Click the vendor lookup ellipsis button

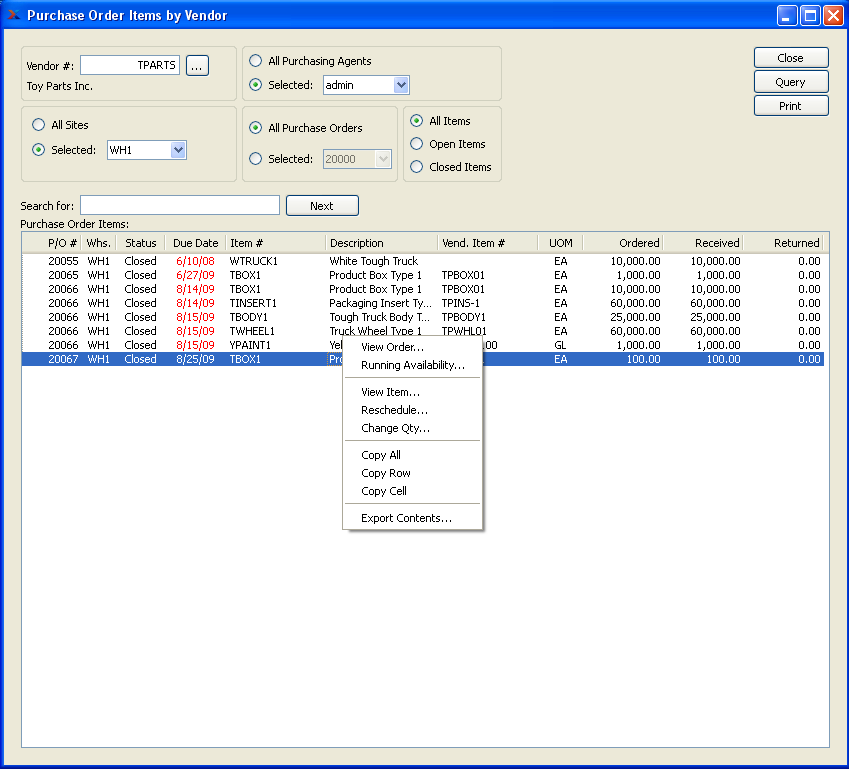tap(197, 65)
